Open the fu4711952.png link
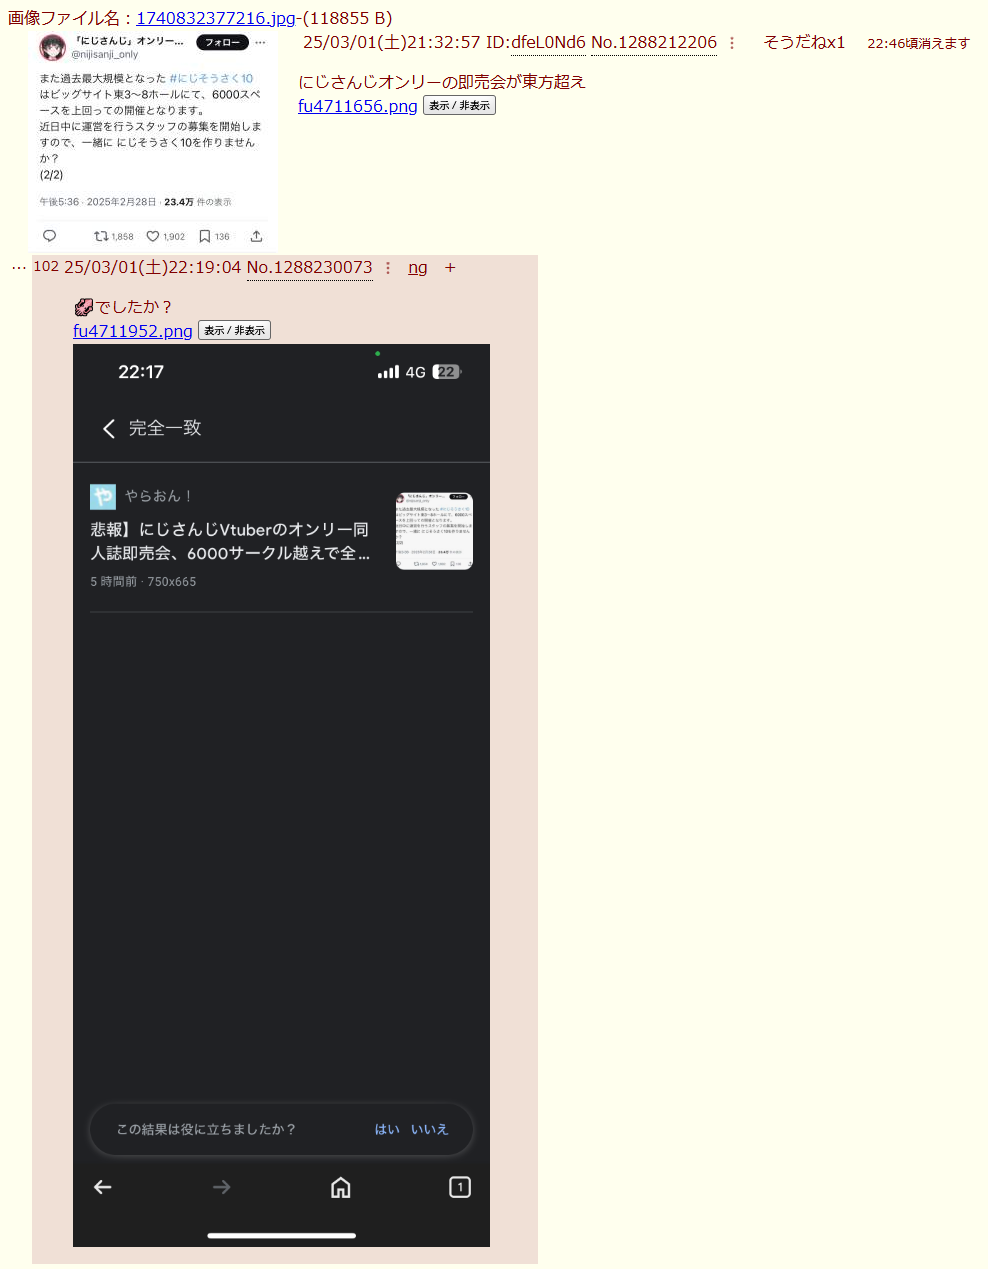The height and width of the screenshot is (1269, 988). [x=133, y=331]
